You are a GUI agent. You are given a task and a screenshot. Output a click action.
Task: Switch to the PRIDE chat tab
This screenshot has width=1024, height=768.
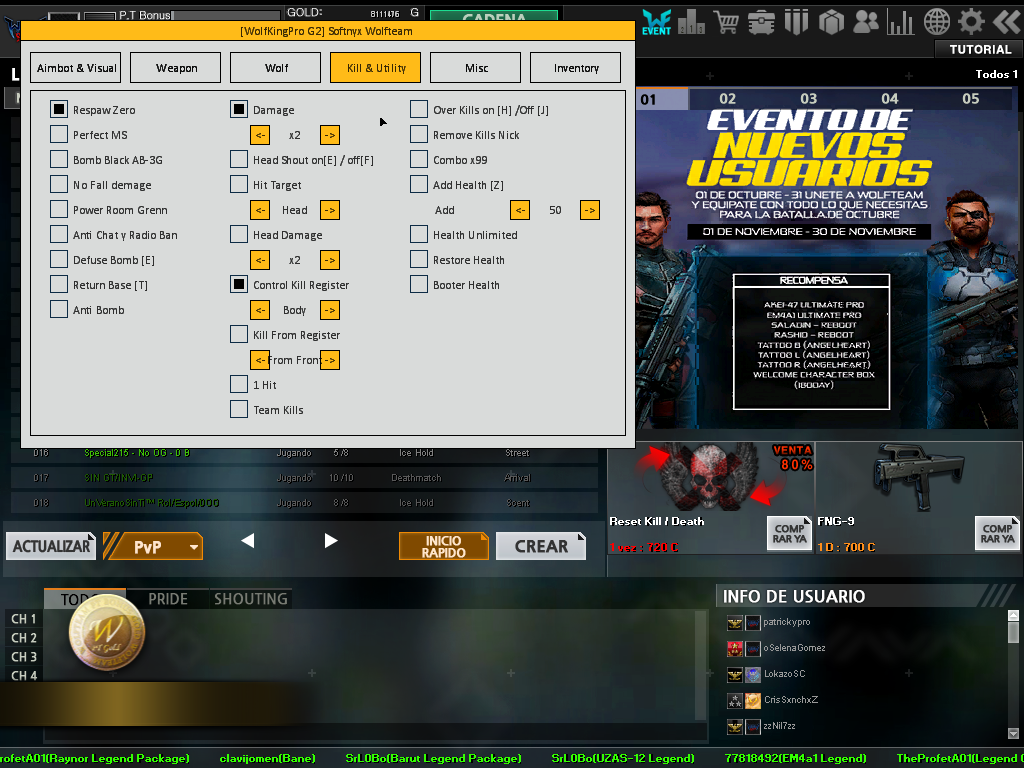pos(167,599)
